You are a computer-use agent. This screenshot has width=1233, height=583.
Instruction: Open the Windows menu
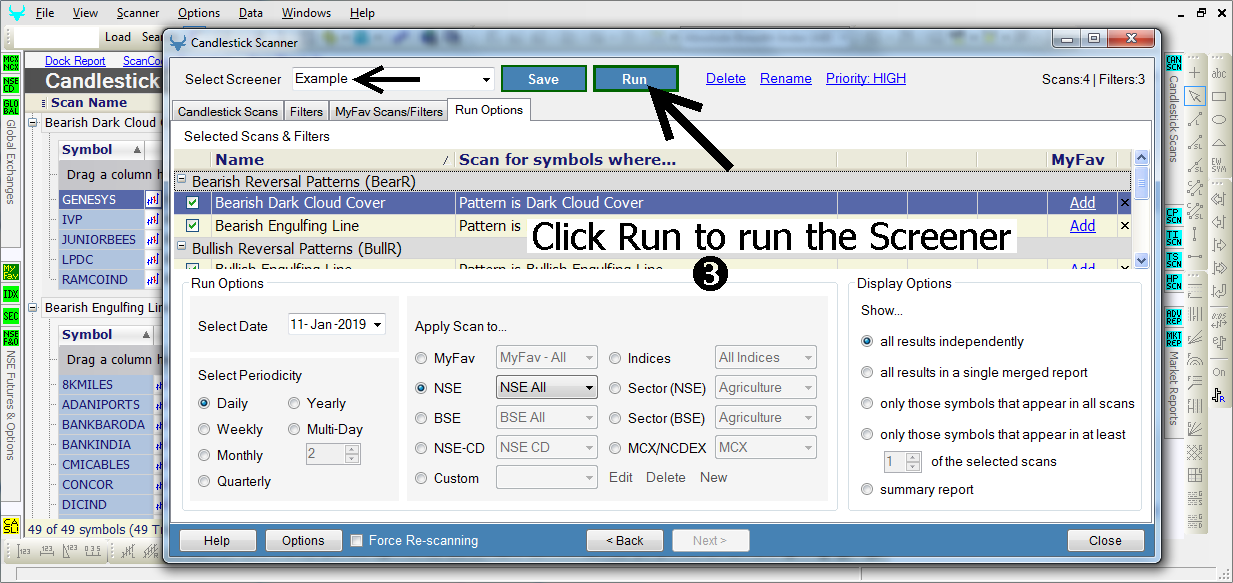(x=306, y=13)
